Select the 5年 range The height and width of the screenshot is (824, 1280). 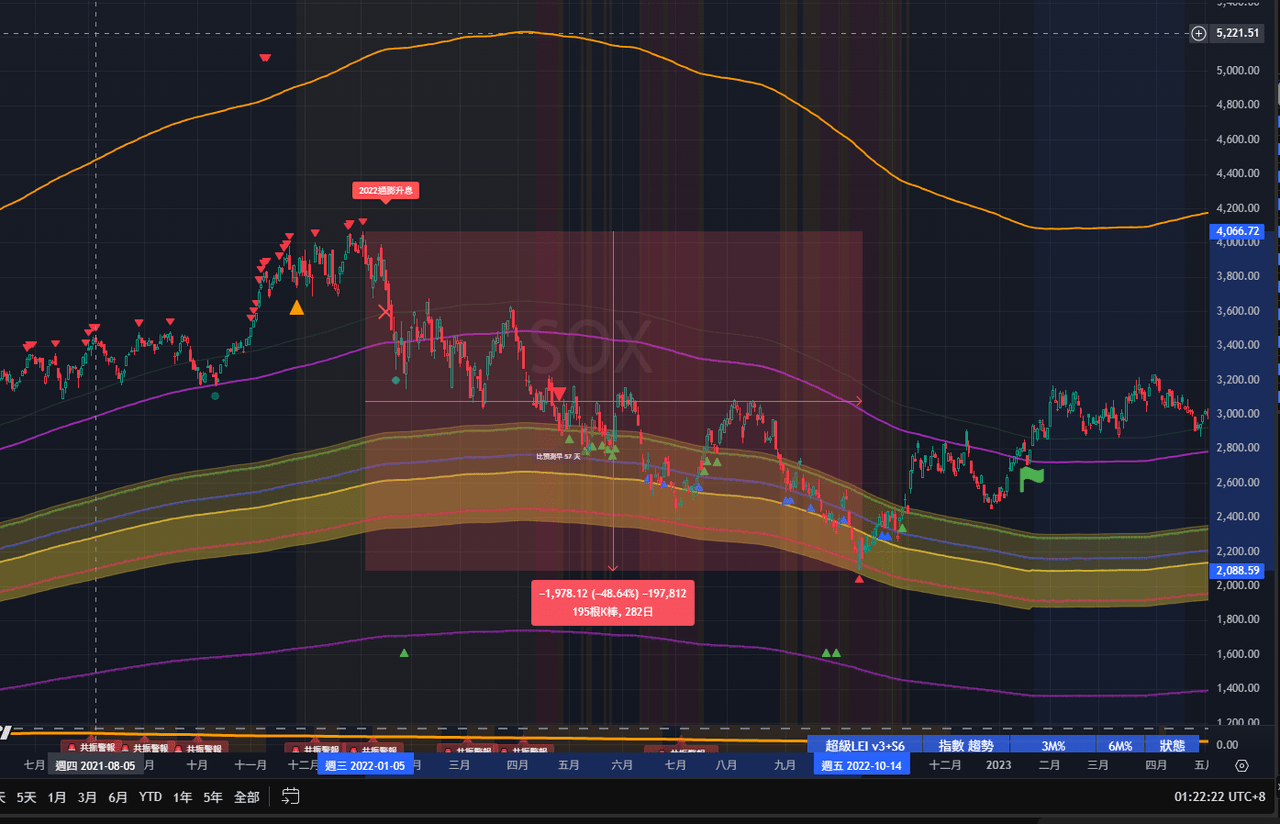[213, 797]
